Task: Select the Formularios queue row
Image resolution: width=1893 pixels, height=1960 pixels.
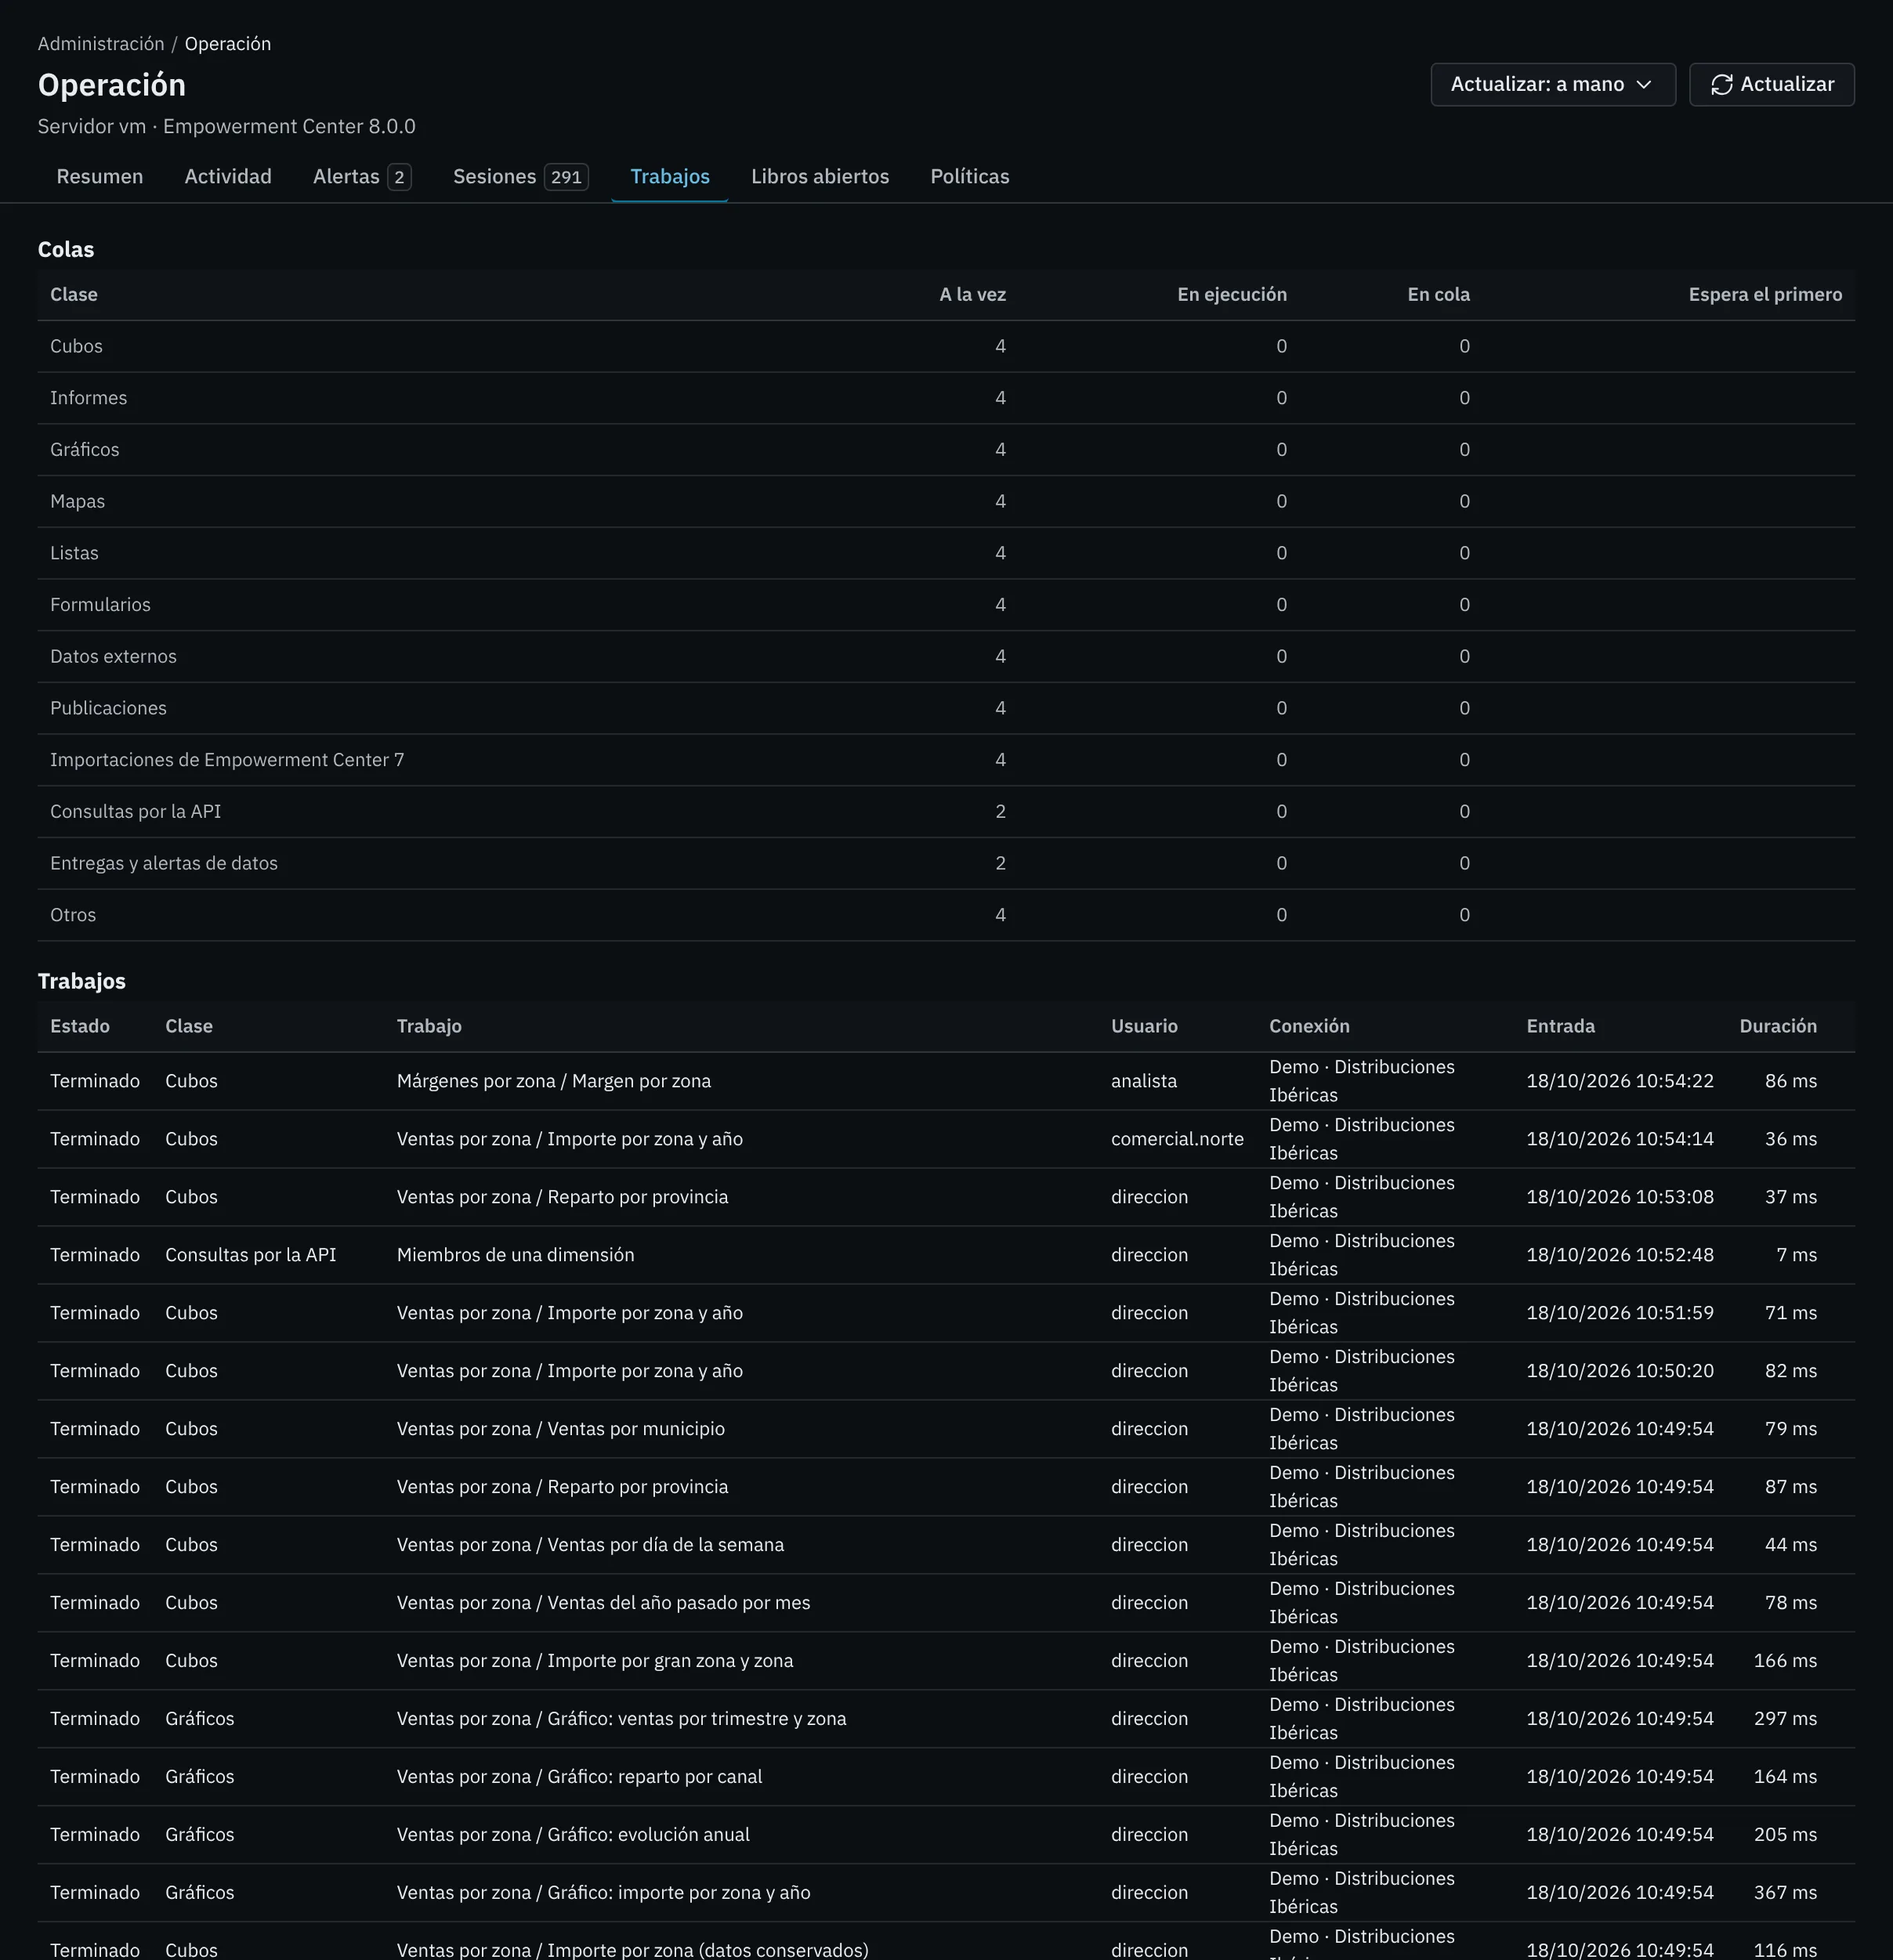Action: tap(946, 605)
